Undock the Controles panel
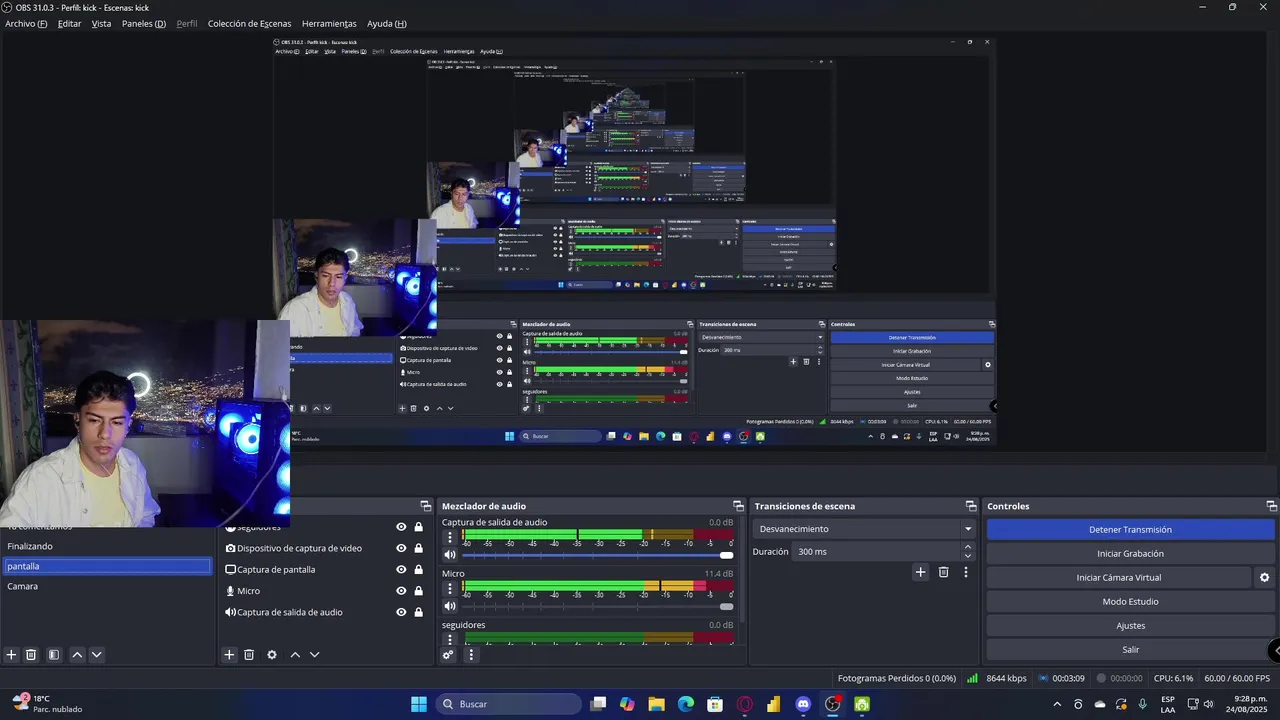 tap(1272, 506)
